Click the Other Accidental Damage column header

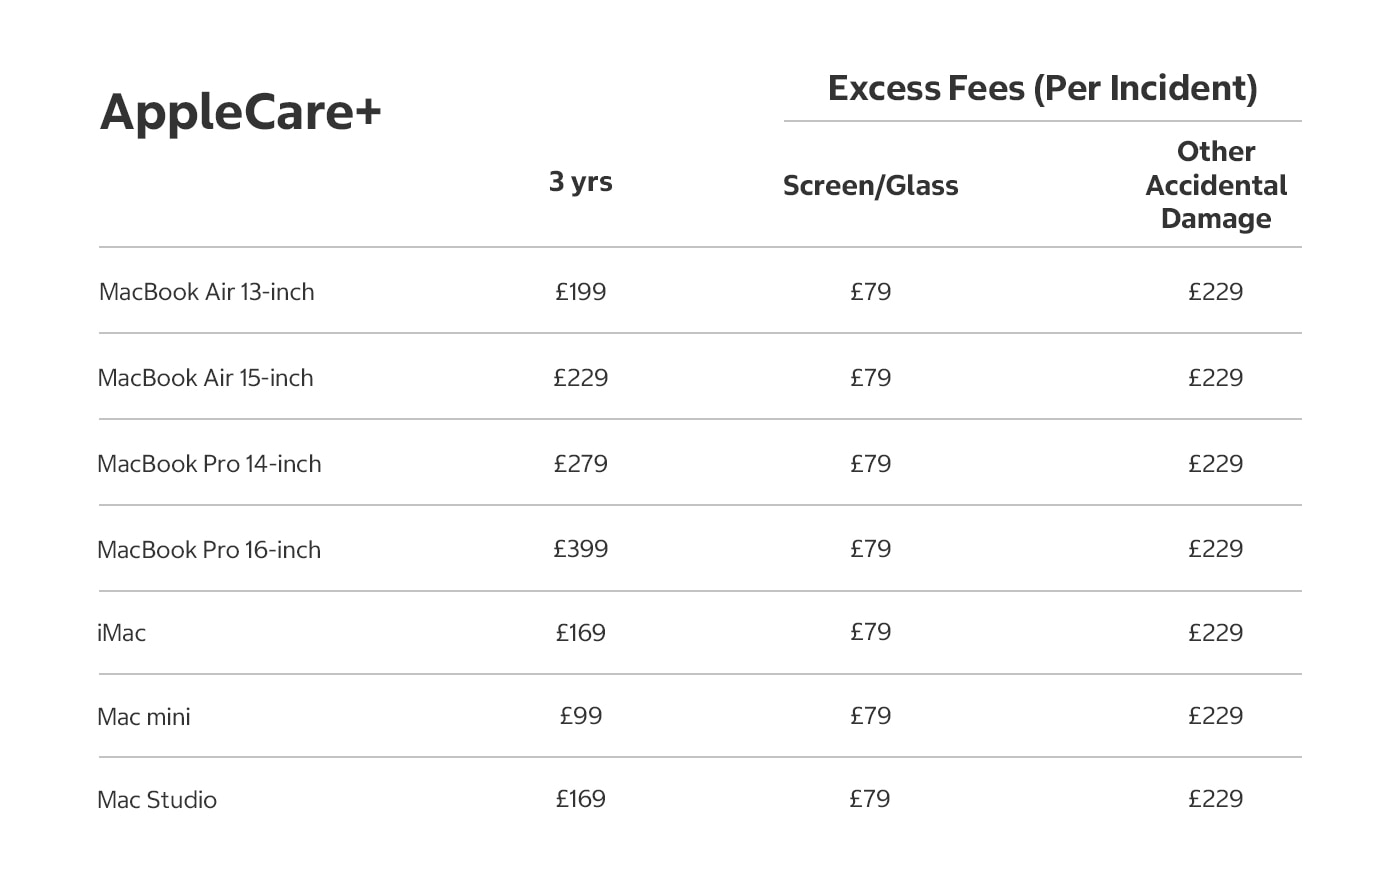[1215, 185]
